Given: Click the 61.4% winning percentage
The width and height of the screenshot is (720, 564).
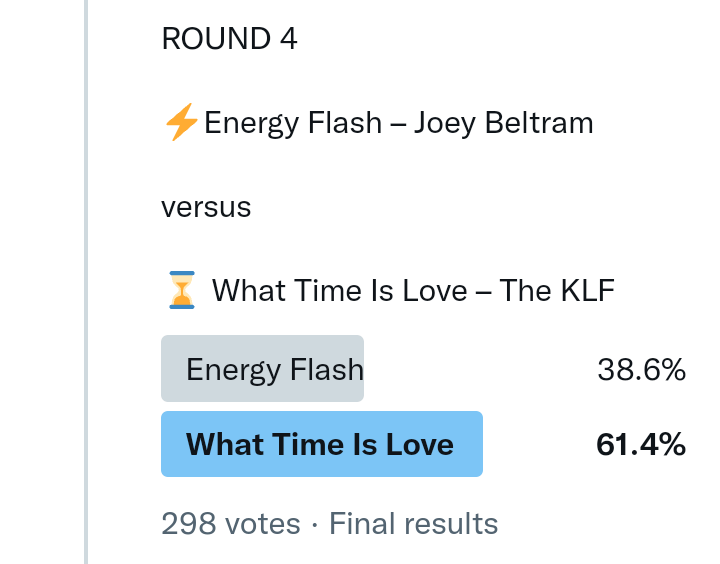Looking at the screenshot, I should pyautogui.click(x=641, y=444).
